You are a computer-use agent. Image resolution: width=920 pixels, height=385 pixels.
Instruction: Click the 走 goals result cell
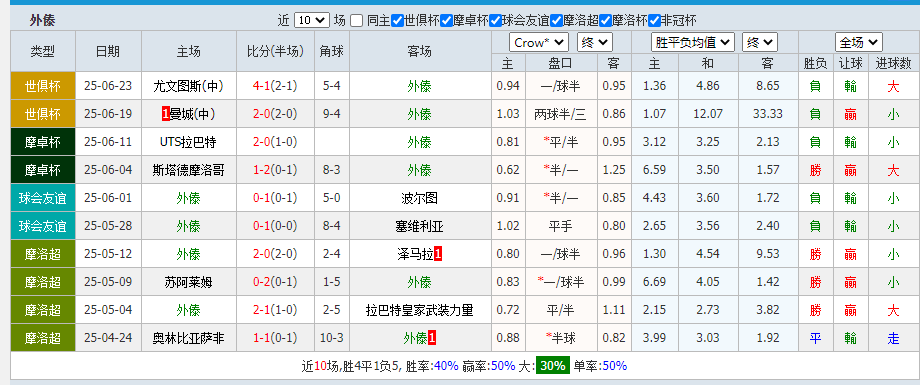(x=893, y=339)
